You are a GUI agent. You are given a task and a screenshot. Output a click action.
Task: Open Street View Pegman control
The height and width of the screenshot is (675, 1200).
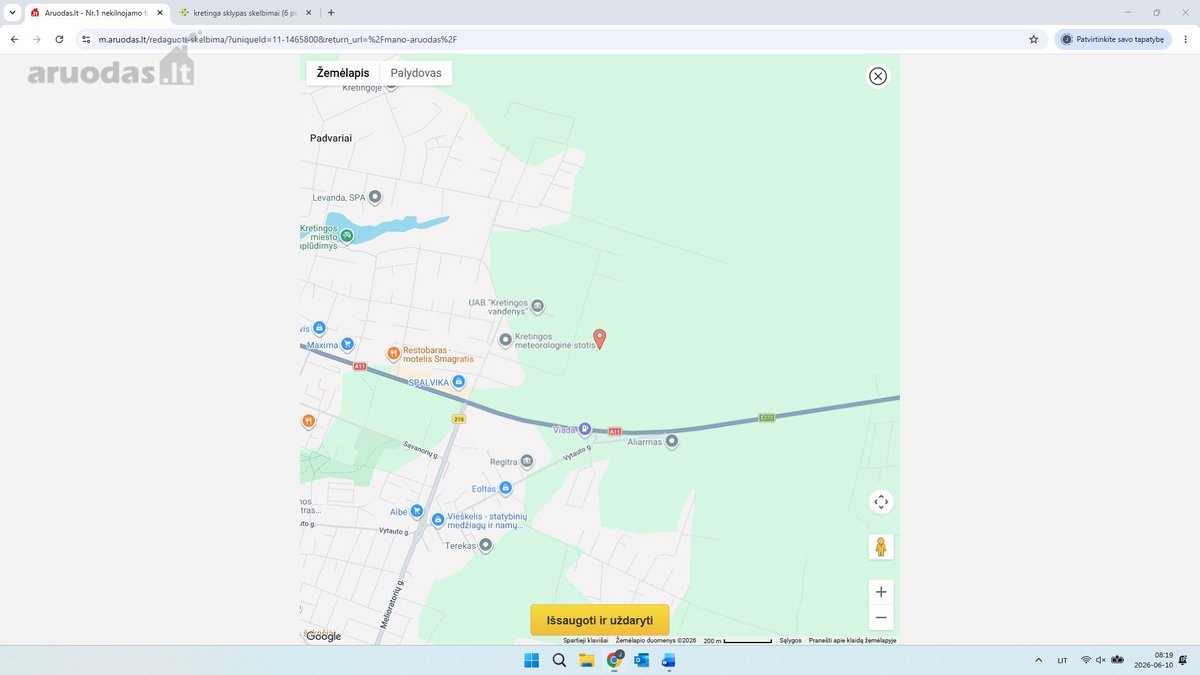pos(881,547)
